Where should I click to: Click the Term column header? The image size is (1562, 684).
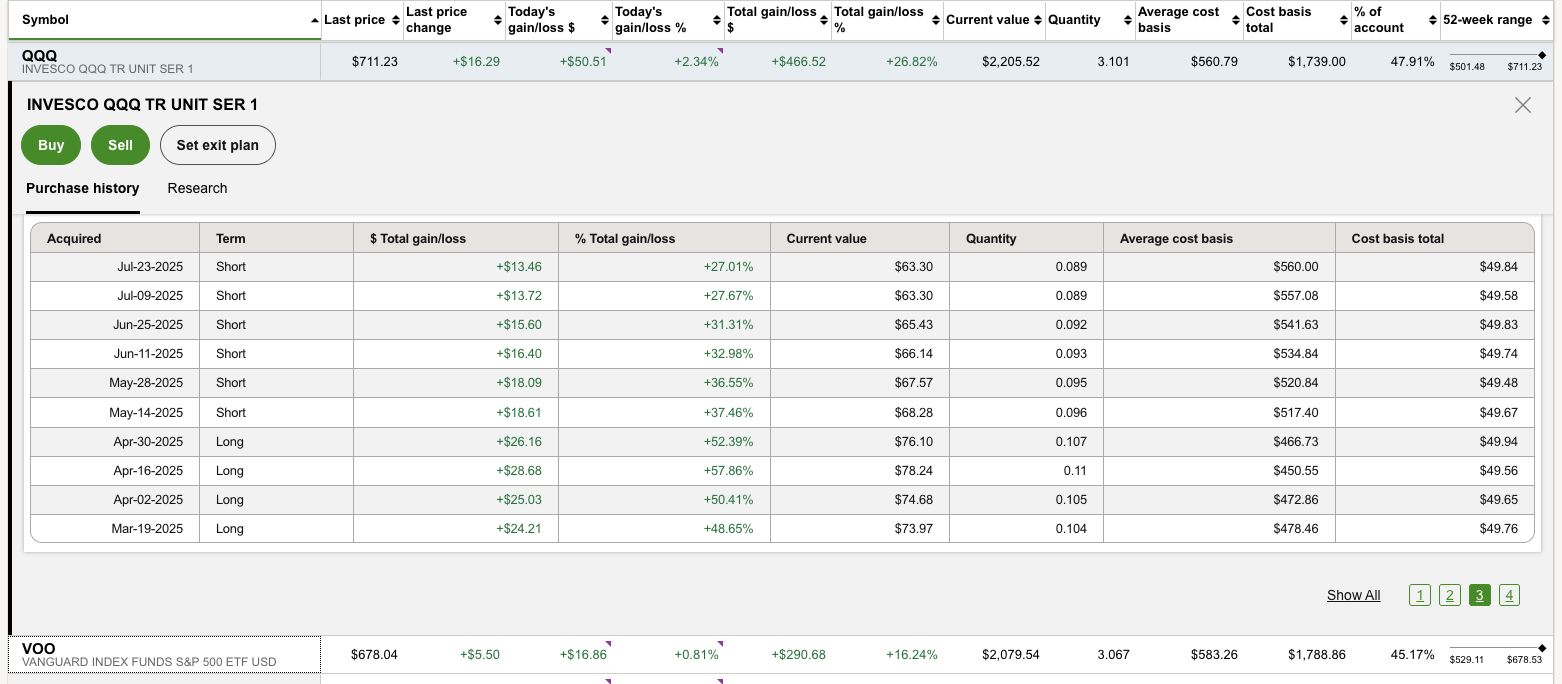point(277,239)
